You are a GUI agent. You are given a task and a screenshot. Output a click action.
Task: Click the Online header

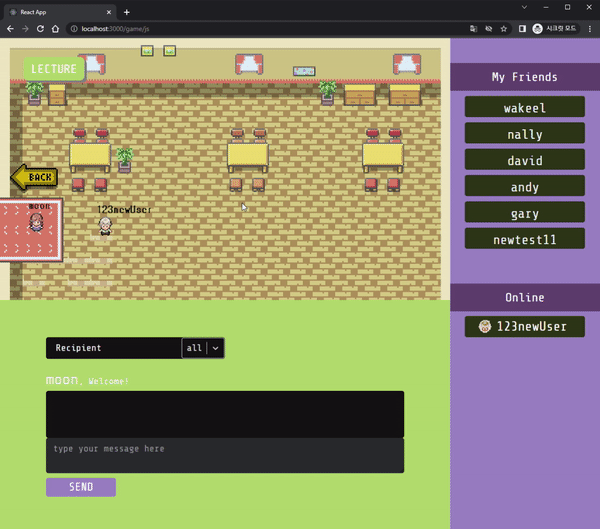click(x=525, y=297)
